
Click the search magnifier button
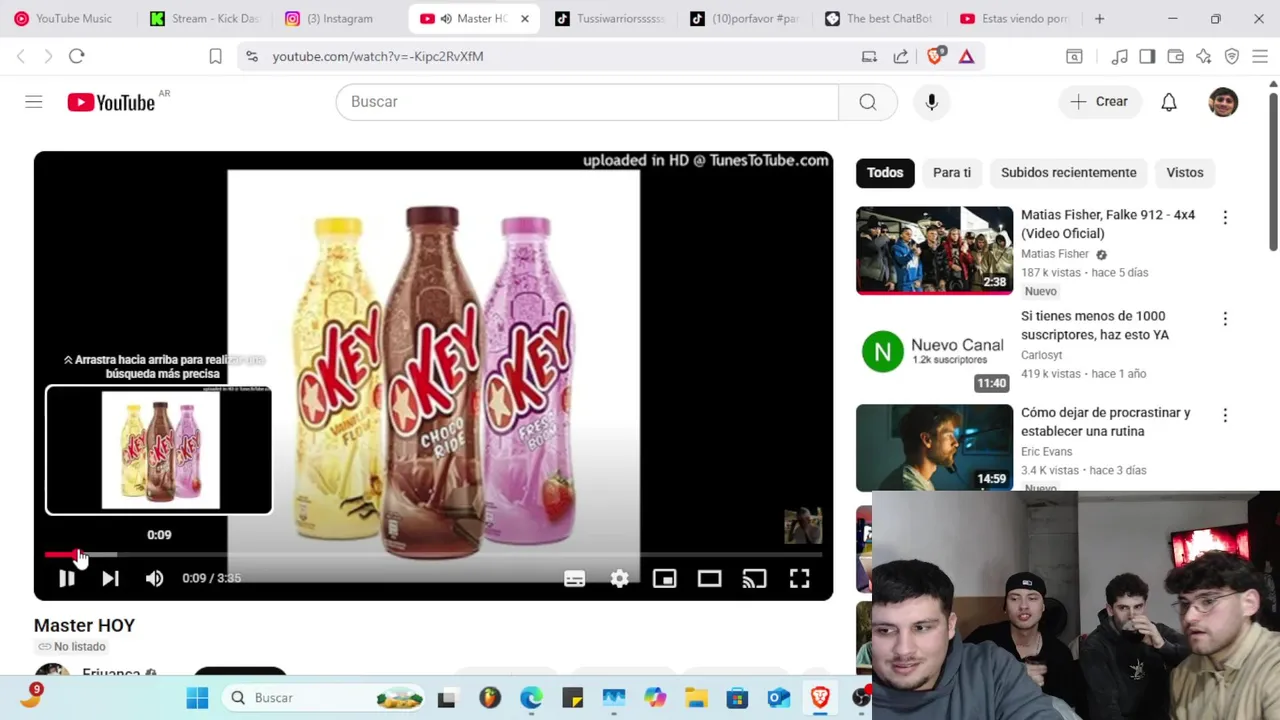867,102
